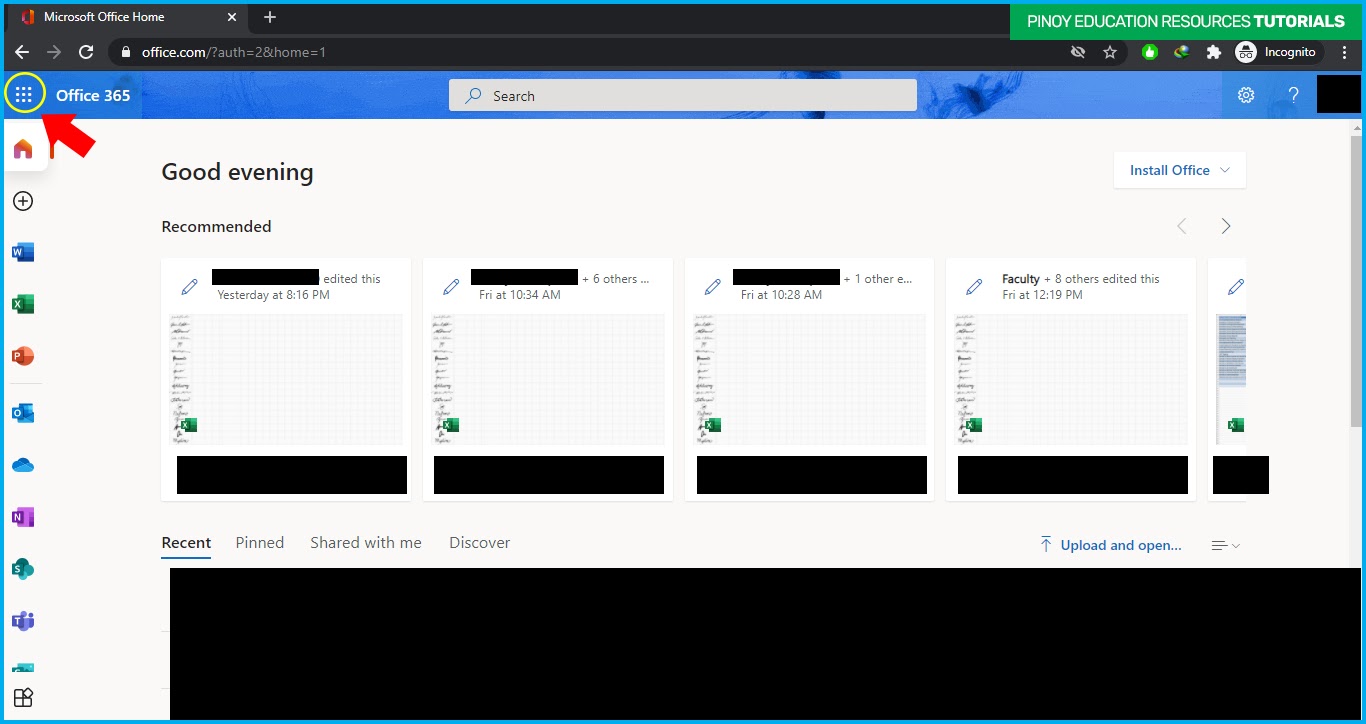Click in the Search box
1366x724 pixels.
[x=683, y=95]
